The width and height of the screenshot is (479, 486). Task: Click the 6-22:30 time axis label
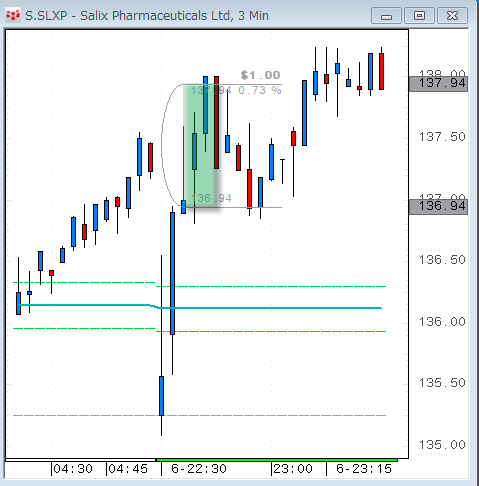tap(199, 469)
